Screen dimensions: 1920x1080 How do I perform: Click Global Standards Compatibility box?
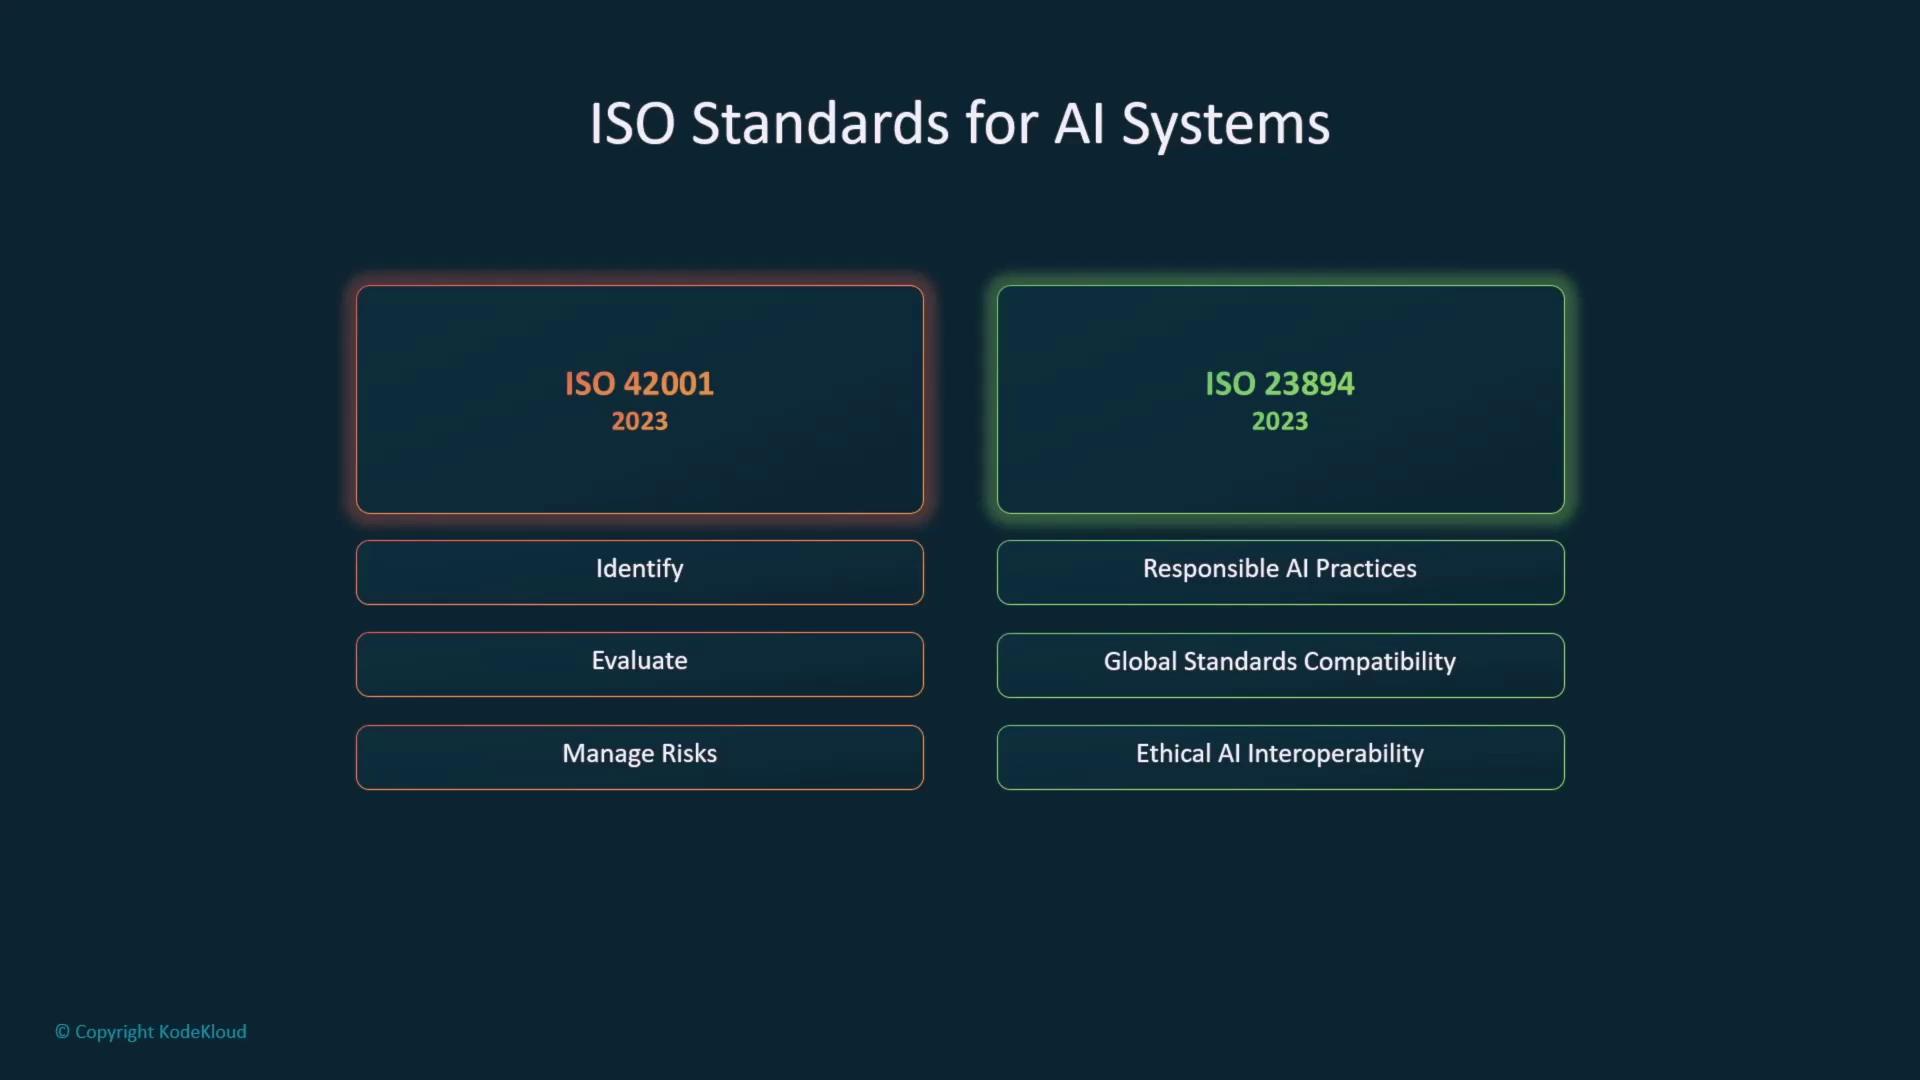1279,664
